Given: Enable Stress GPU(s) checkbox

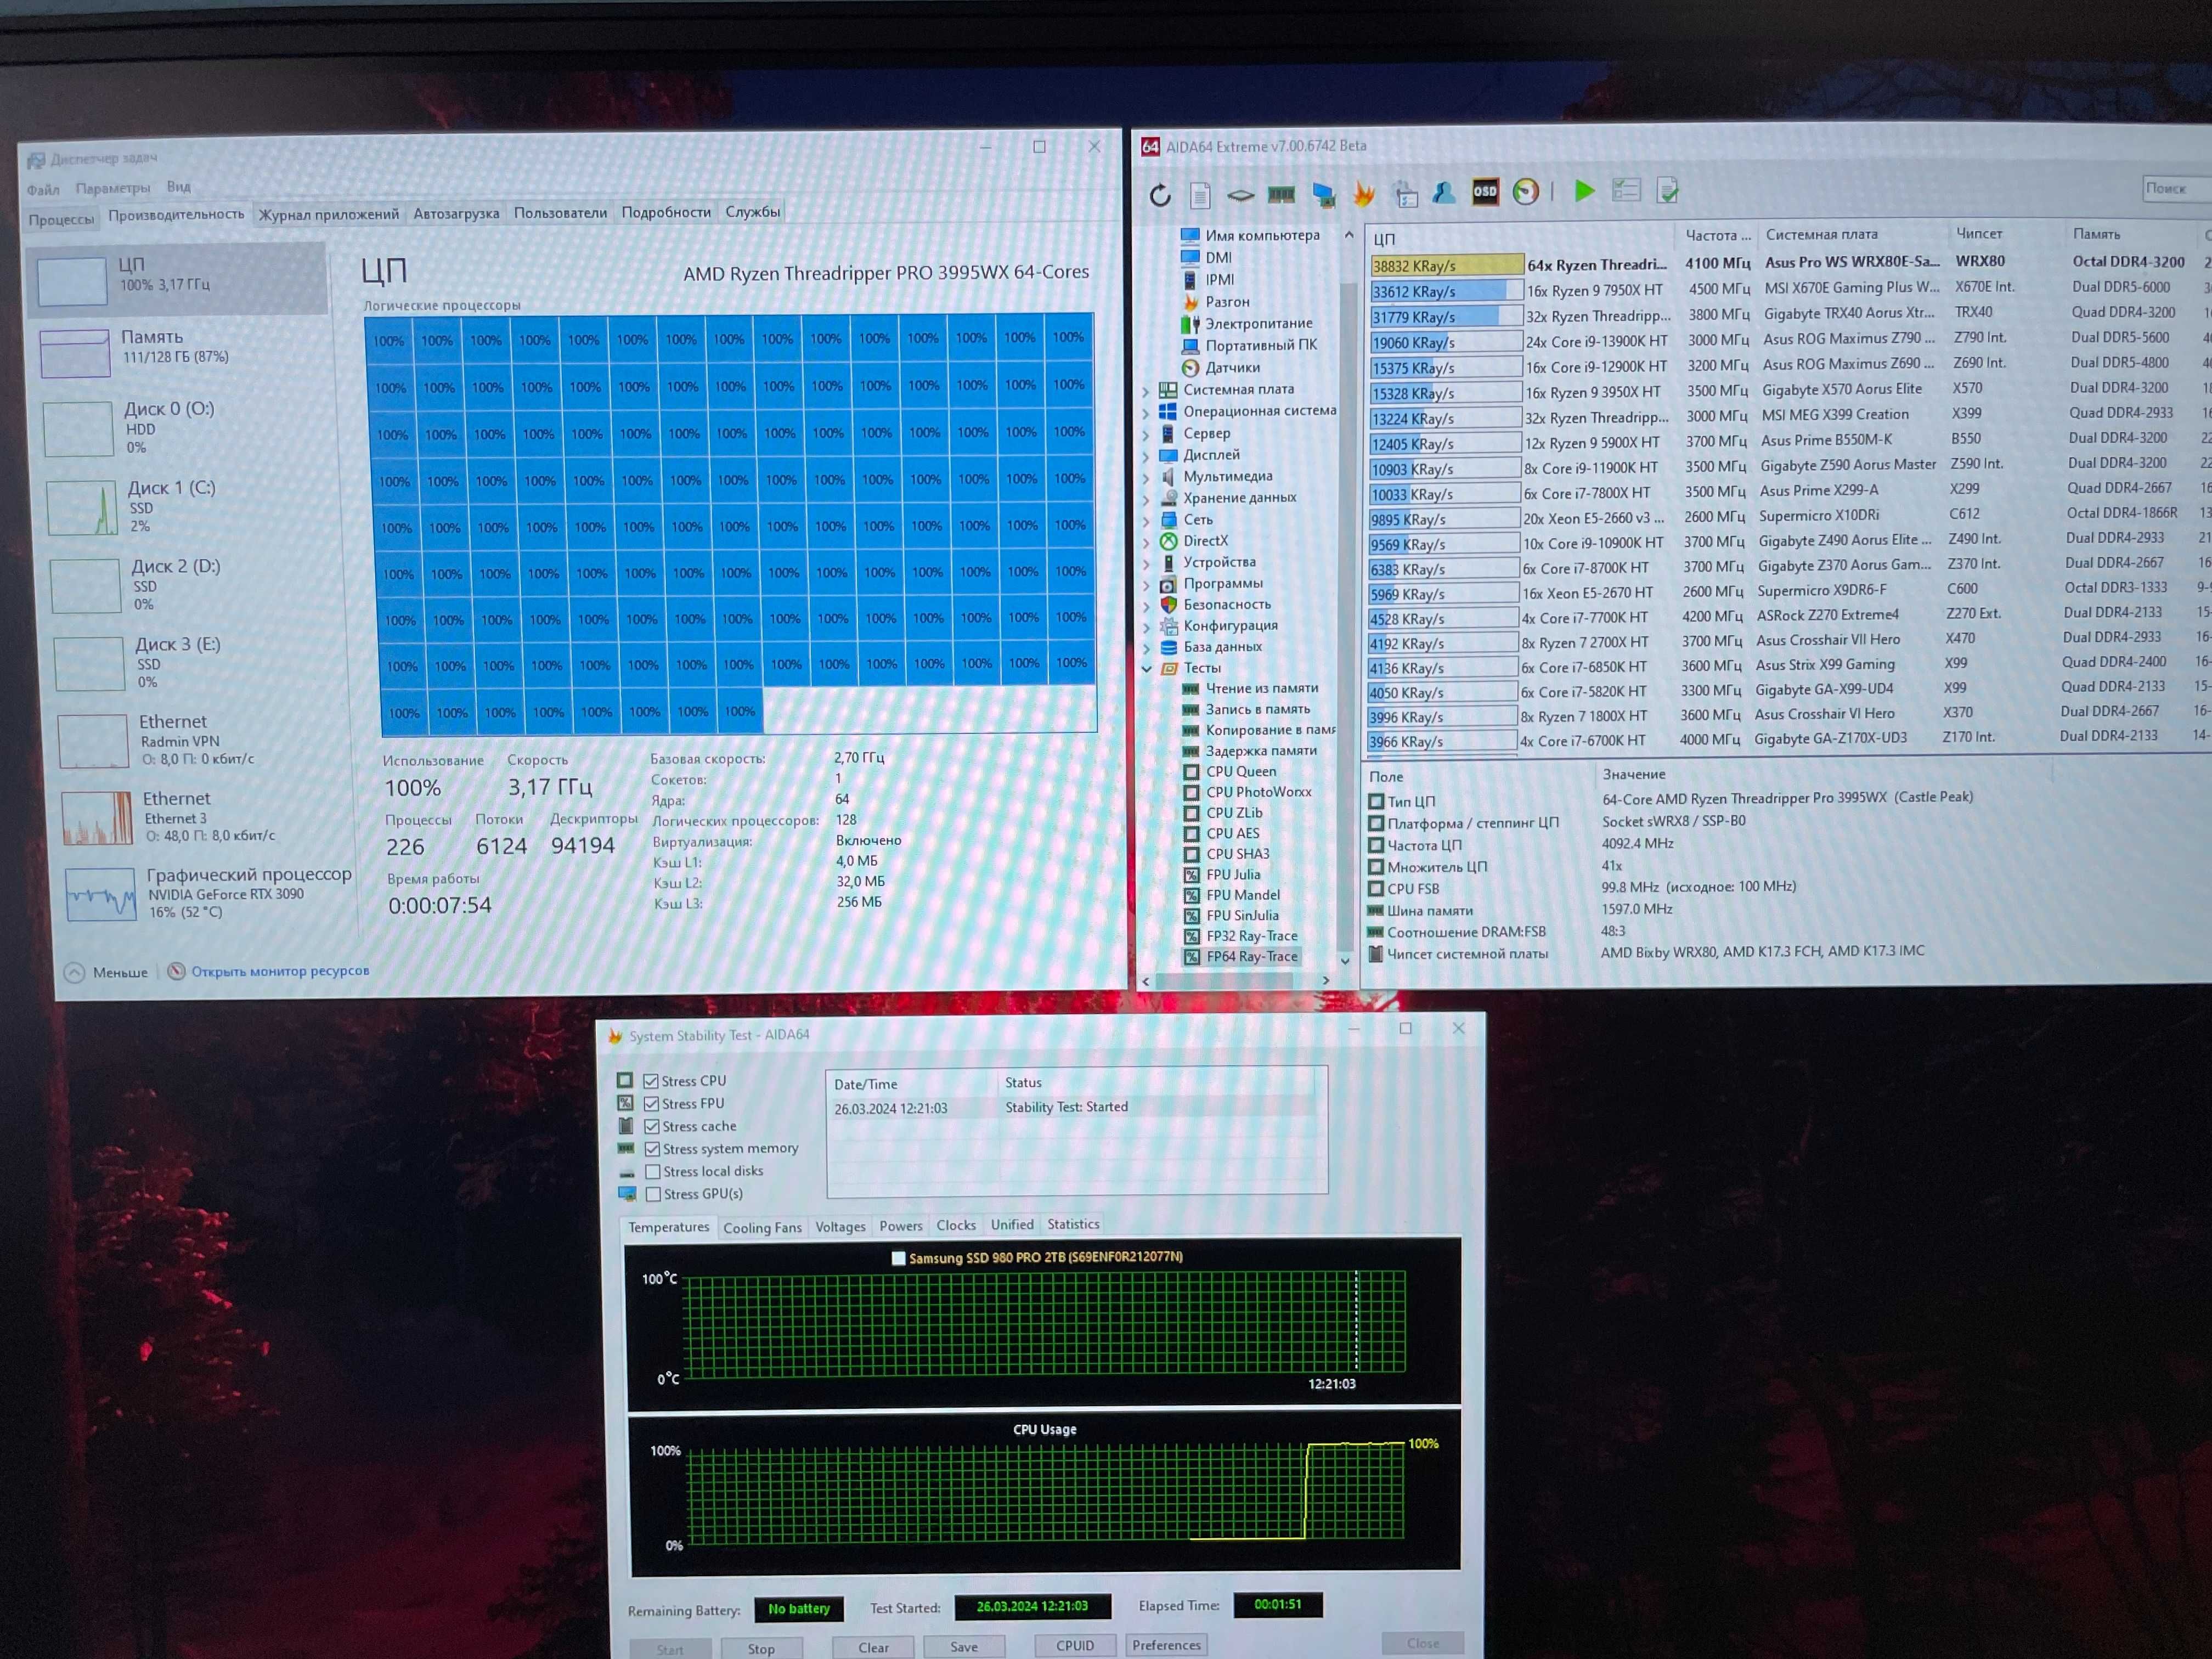Looking at the screenshot, I should [x=654, y=1194].
